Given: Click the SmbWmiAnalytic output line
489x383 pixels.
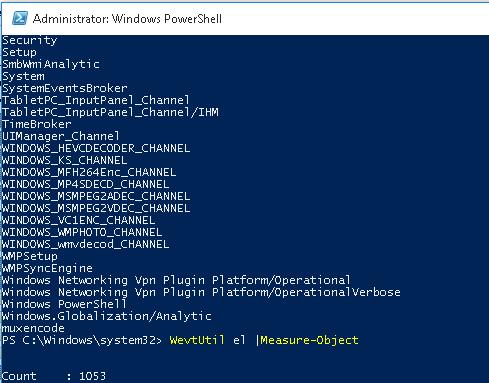Looking at the screenshot, I should pos(51,64).
